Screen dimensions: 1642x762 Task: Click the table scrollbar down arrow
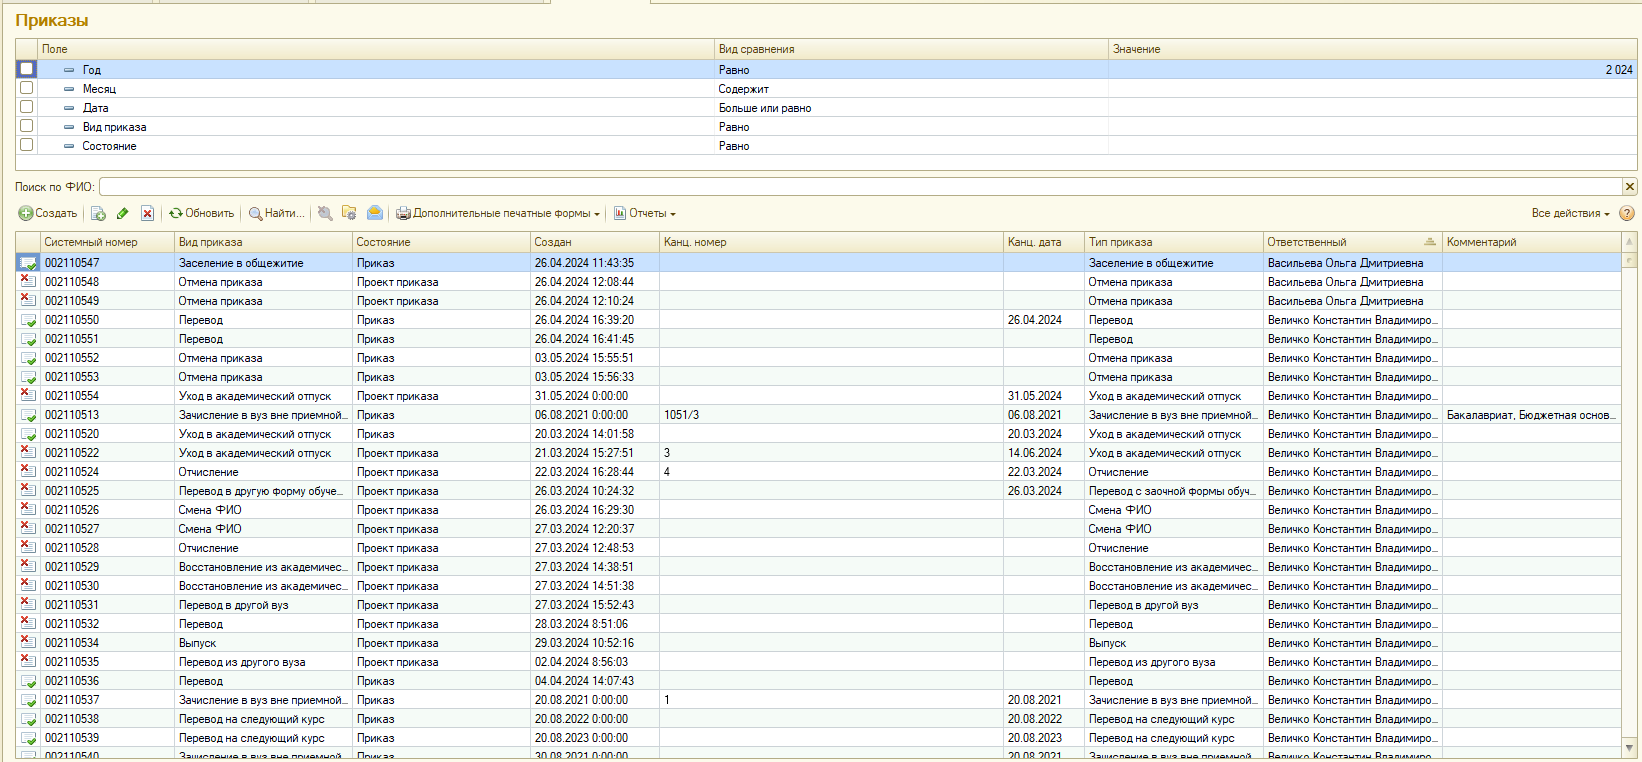click(x=1630, y=748)
